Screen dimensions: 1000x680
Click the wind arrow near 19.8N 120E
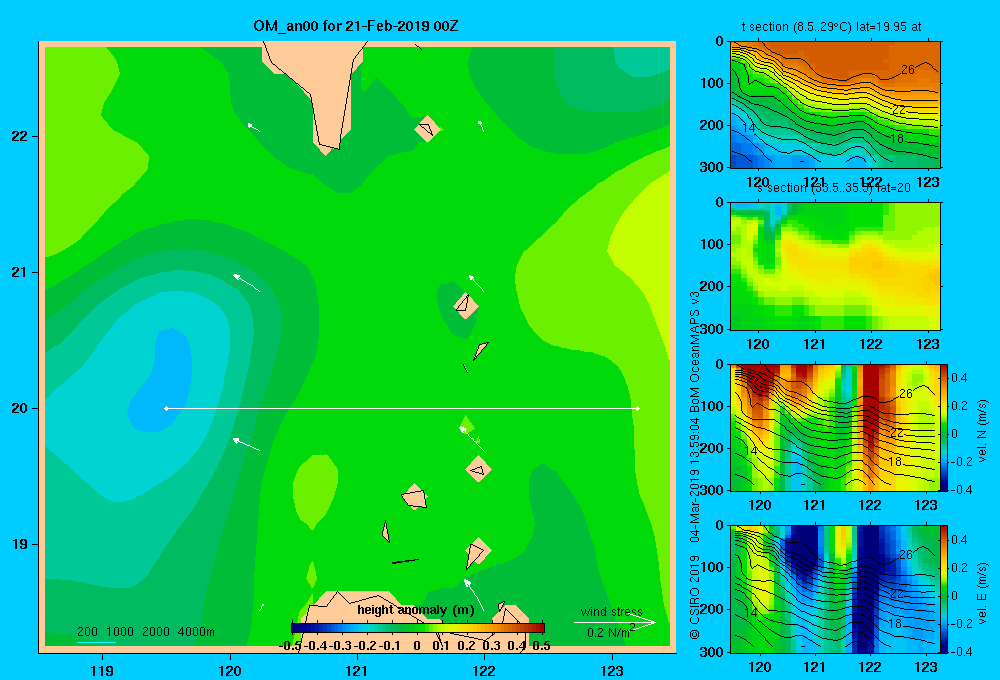(x=246, y=444)
